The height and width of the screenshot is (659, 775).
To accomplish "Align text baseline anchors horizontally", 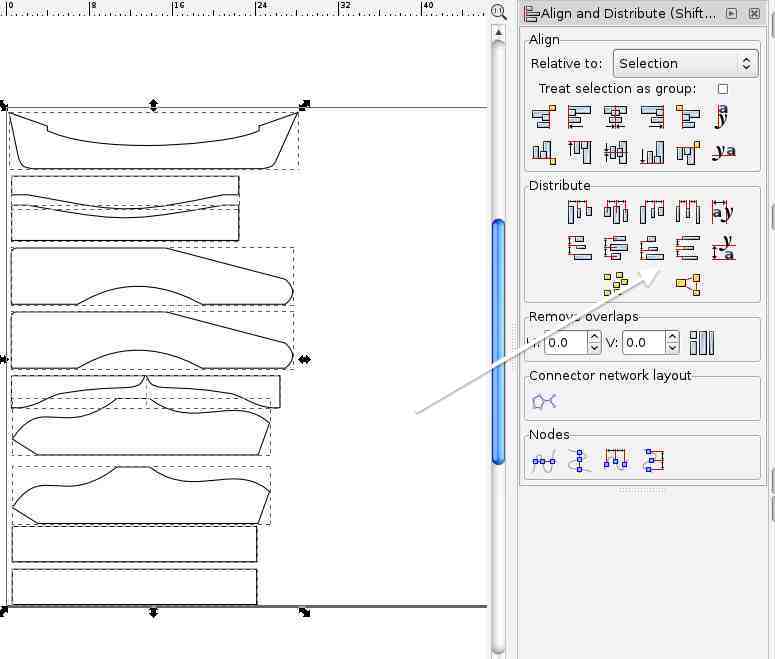I will 723,117.
